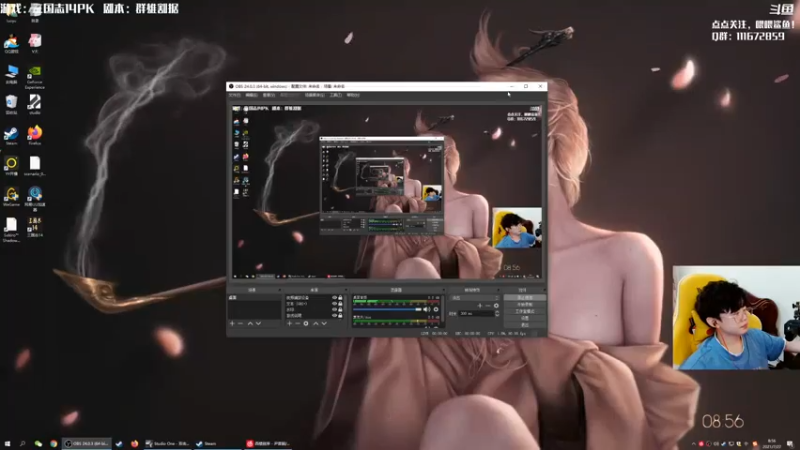Toggle lock icon on third source row
The width and height of the screenshot is (800, 450).
coord(340,310)
